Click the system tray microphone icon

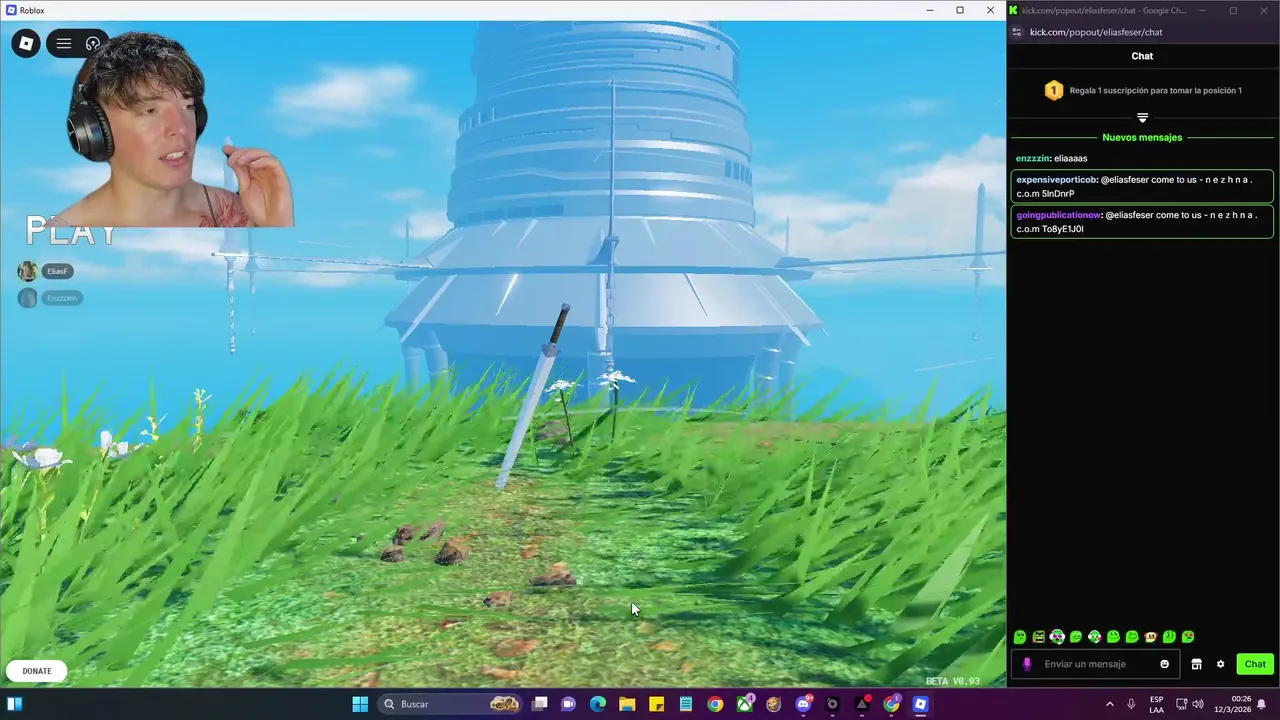click(1131, 704)
